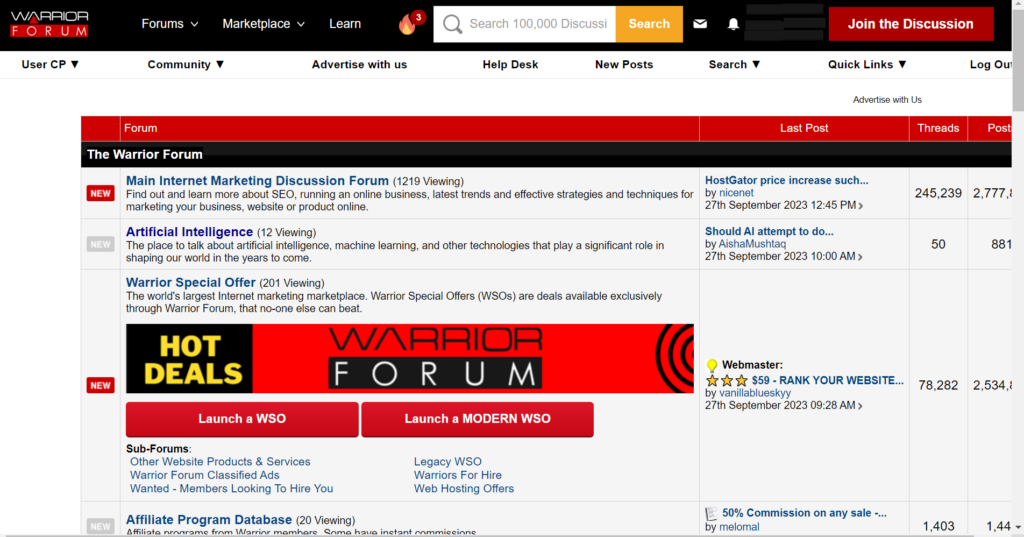Go to last post arrow for Should AI thread

pyautogui.click(x=860, y=257)
